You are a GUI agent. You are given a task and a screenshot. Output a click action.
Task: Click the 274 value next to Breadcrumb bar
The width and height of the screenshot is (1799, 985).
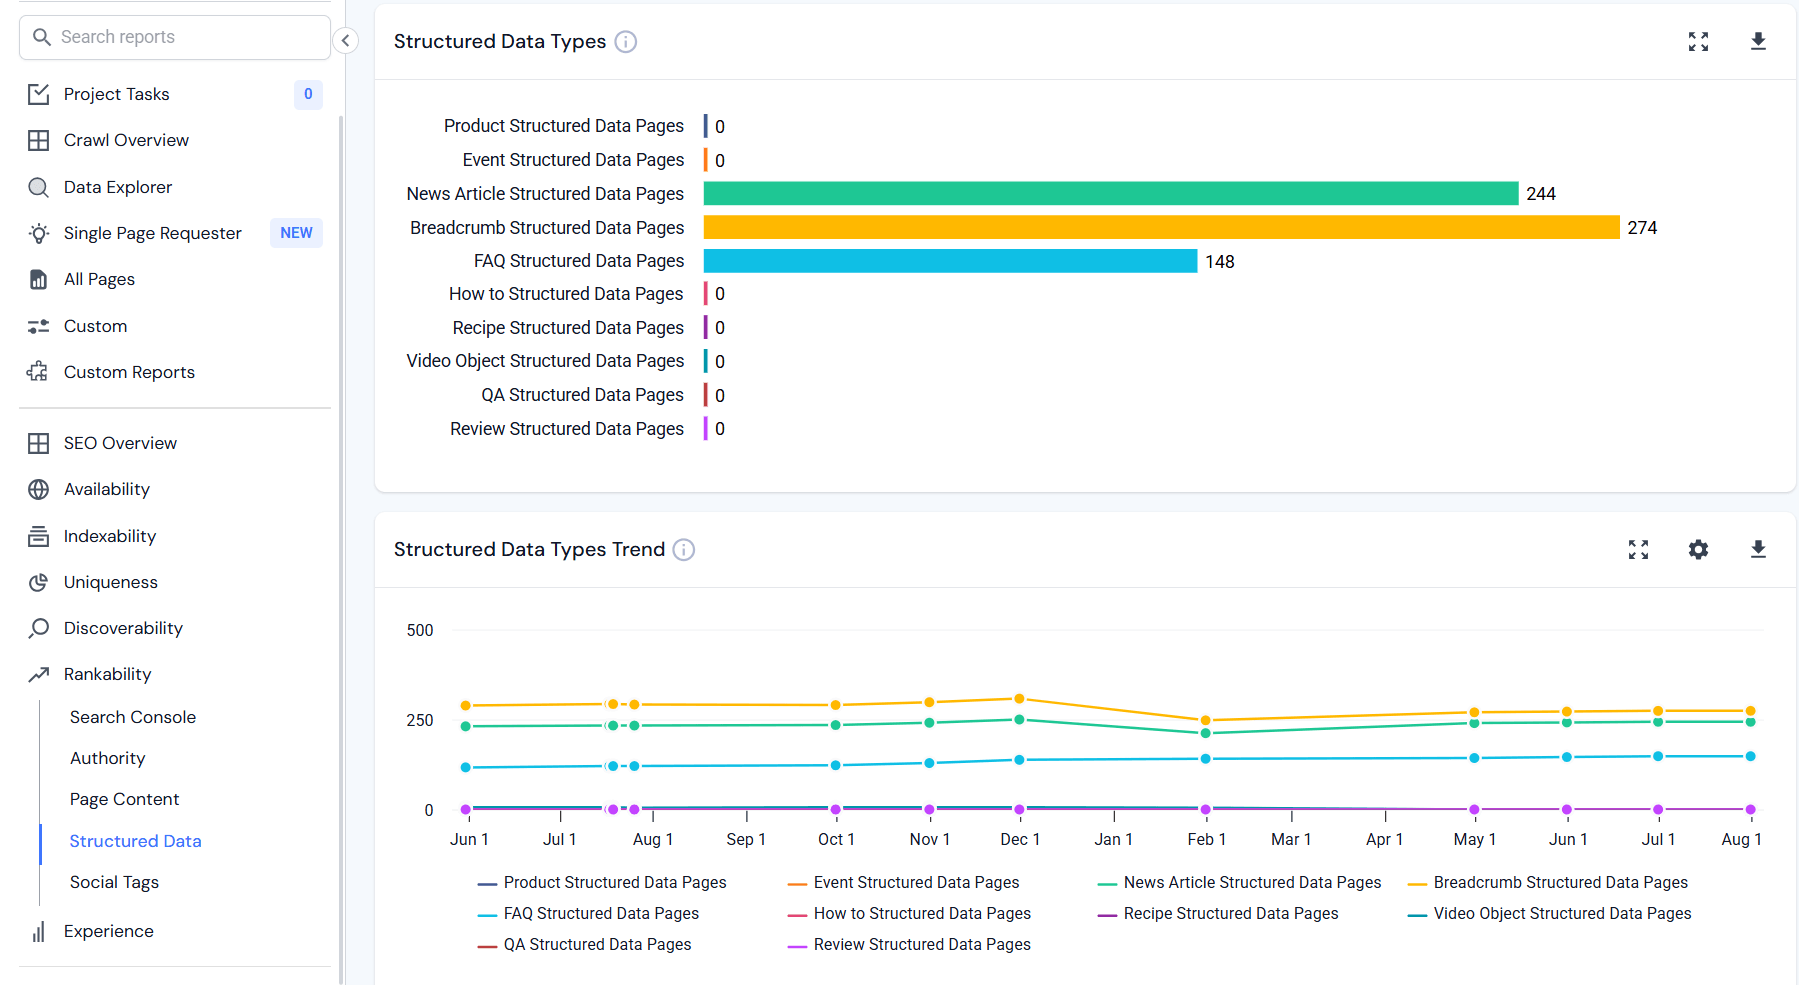1642,228
